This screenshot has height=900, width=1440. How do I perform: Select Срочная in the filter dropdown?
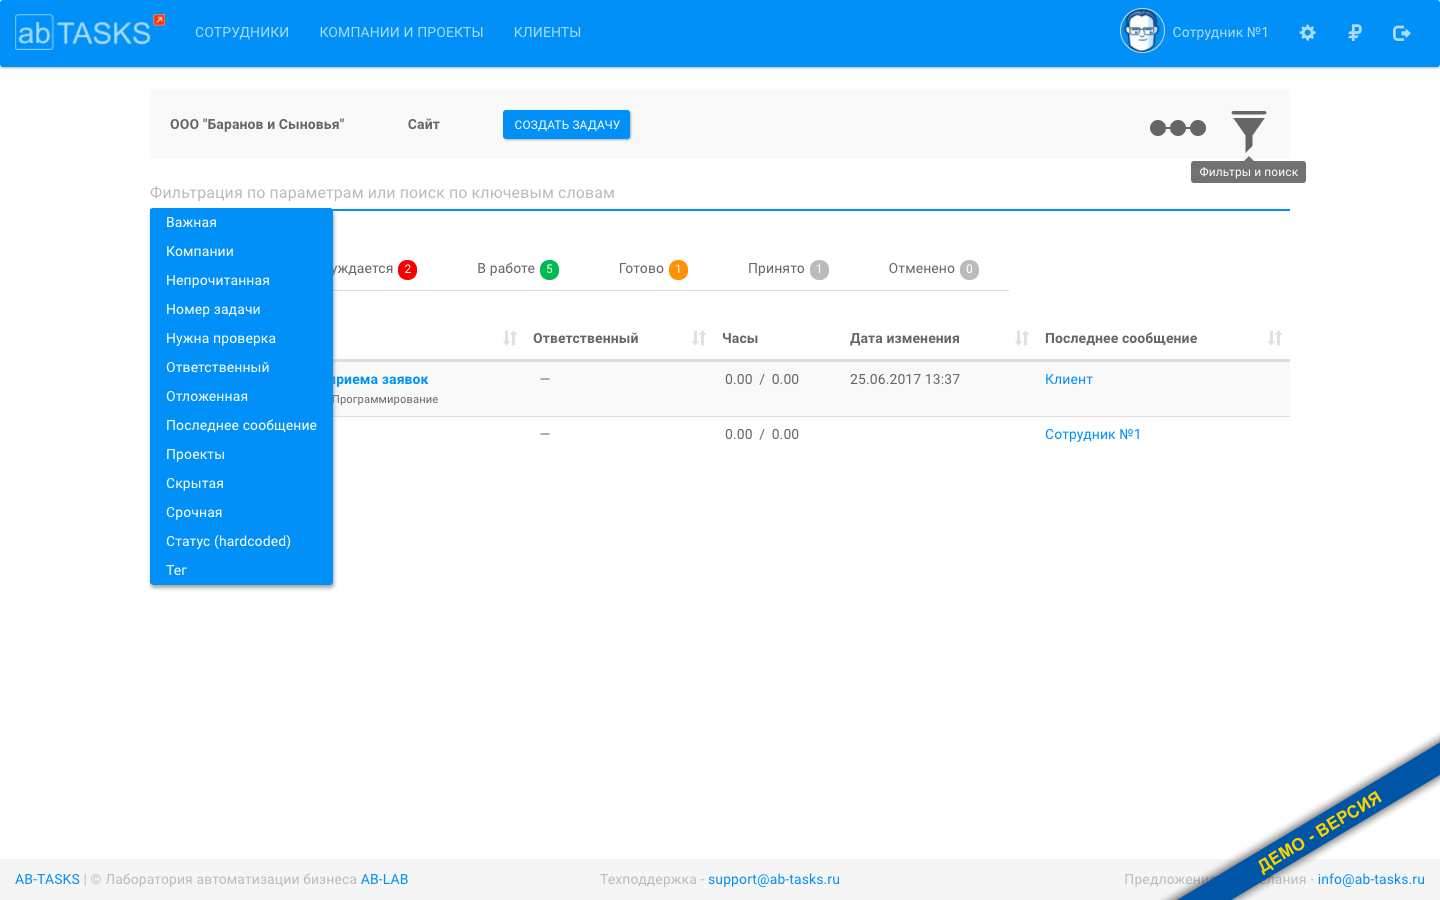pyautogui.click(x=194, y=513)
